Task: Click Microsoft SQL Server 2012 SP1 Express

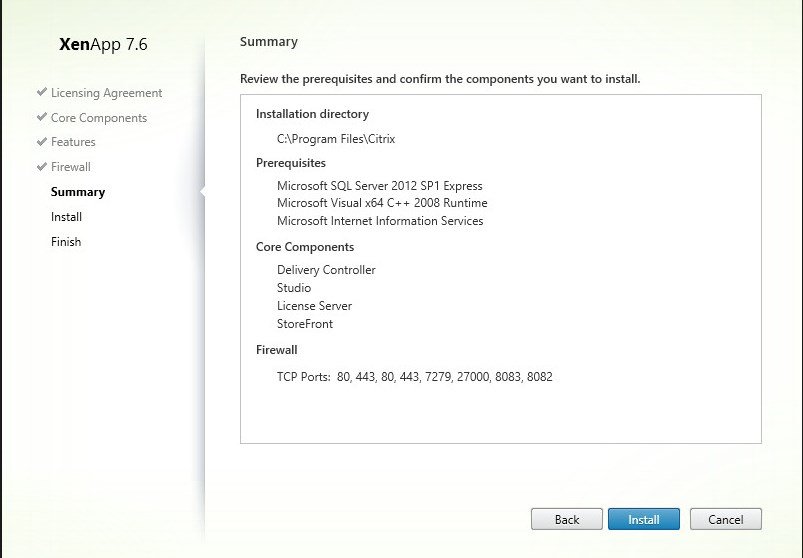Action: point(379,186)
